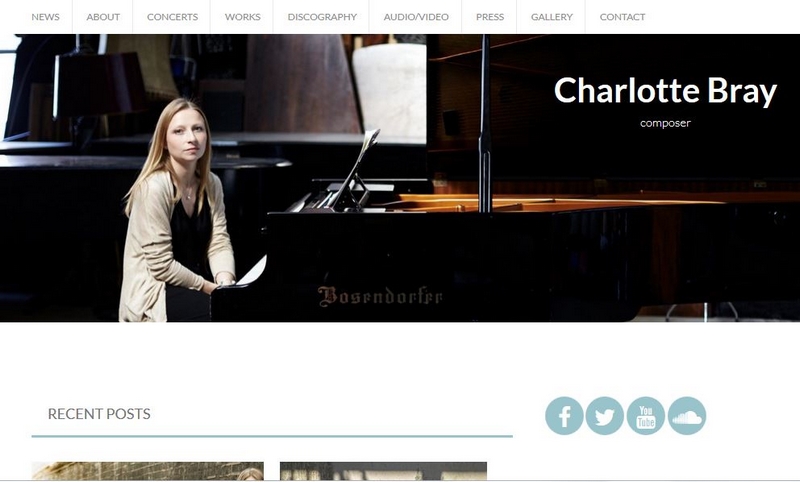This screenshot has width=800, height=482.
Task: Select Concerts in the navigation bar
Action: [x=172, y=17]
